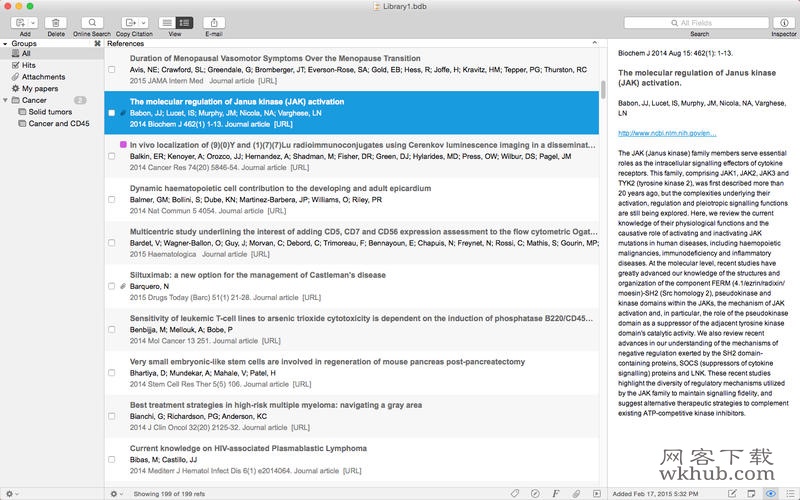
Task: Check the epicardium reference box
Action: click(x=112, y=199)
